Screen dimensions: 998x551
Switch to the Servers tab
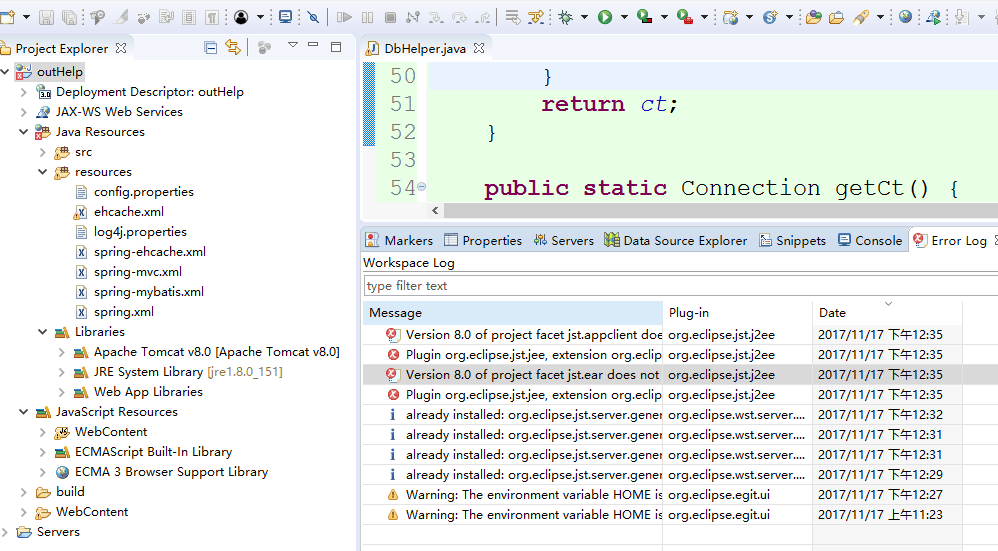click(564, 241)
